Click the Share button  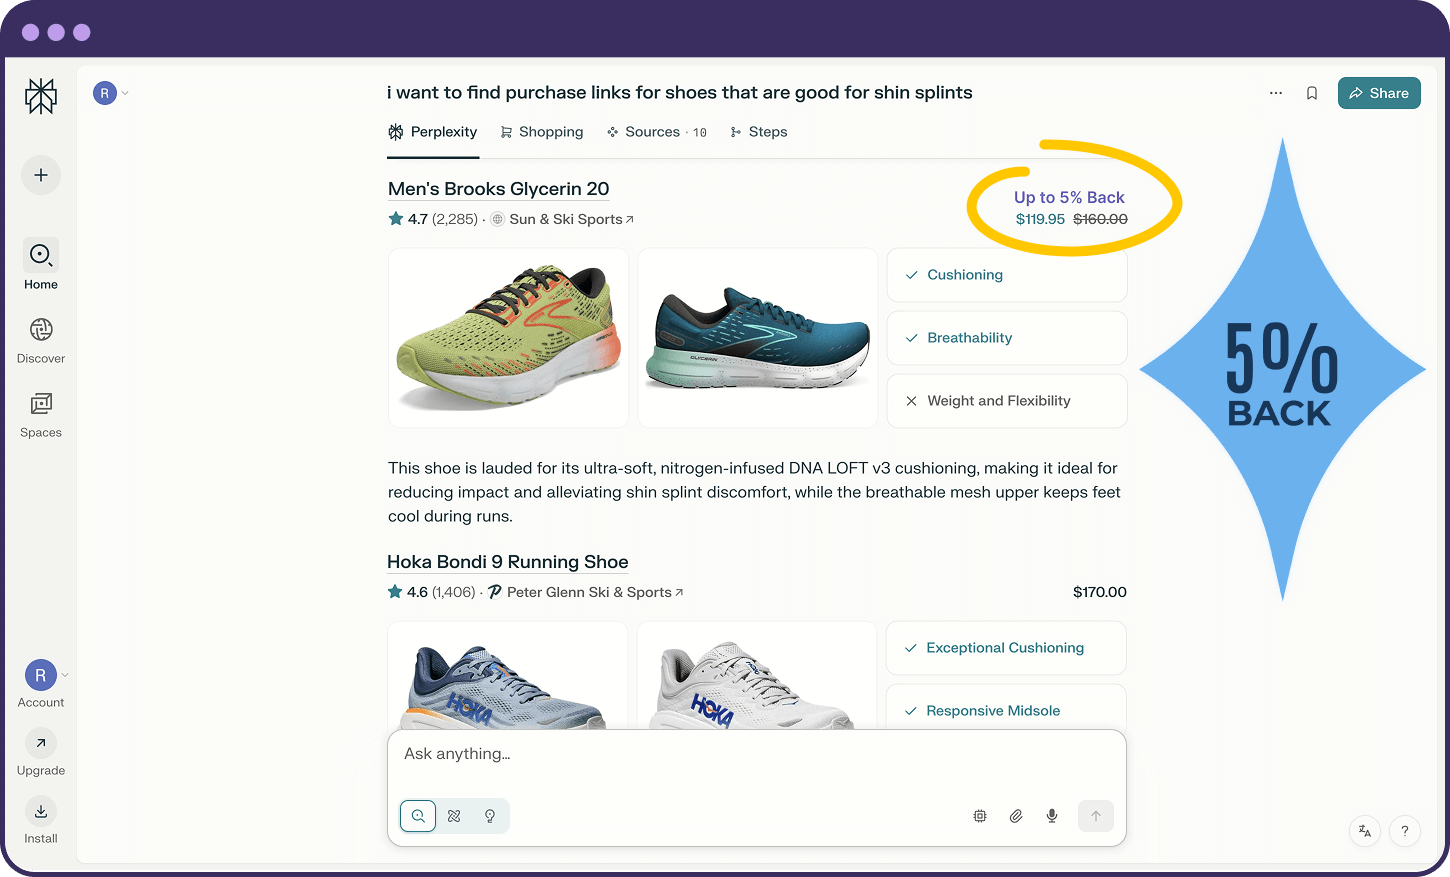click(1379, 93)
